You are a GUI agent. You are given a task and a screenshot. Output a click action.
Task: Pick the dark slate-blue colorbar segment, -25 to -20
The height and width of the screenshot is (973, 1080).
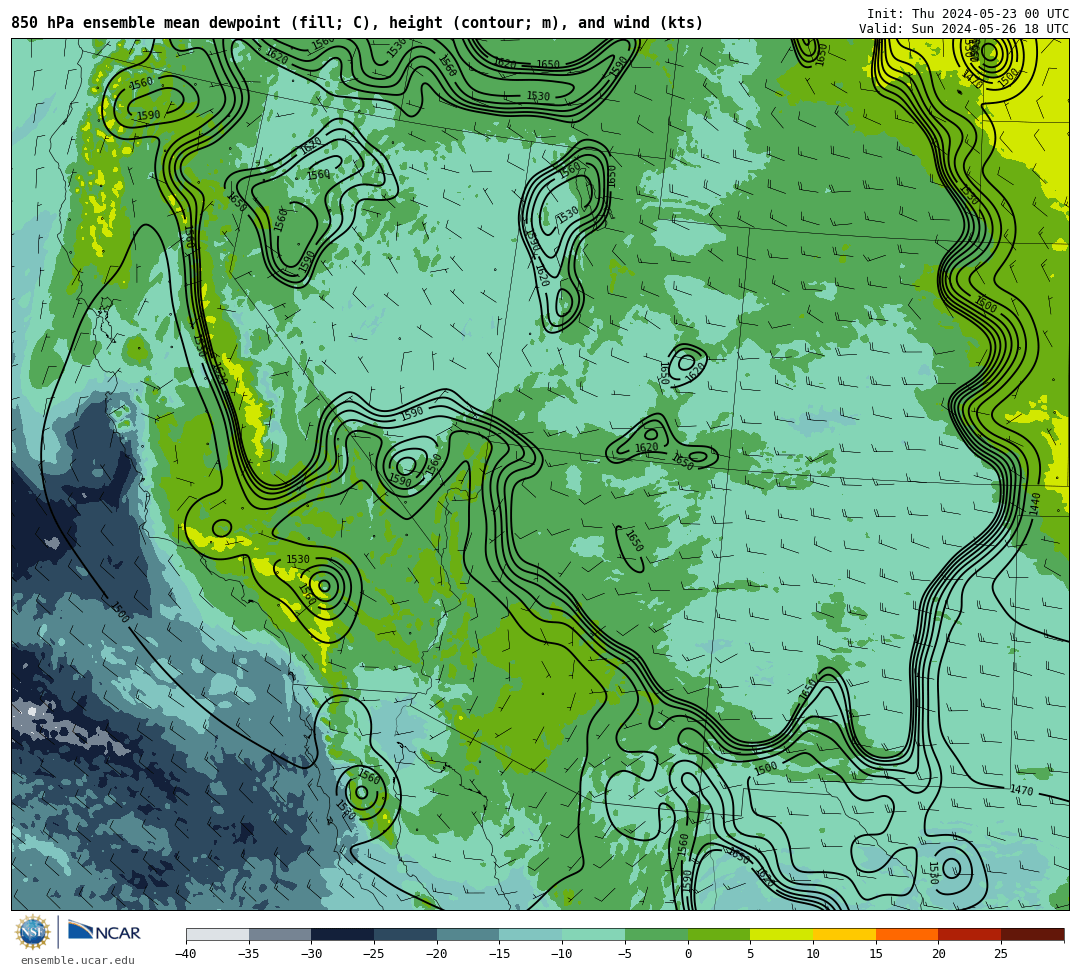coord(406,934)
